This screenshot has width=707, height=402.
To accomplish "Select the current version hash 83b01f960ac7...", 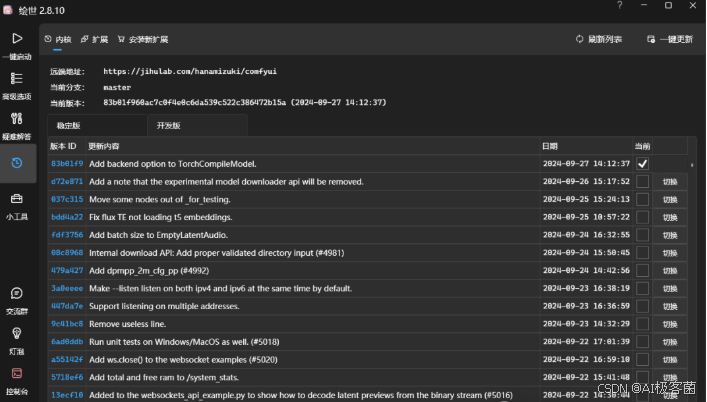I will coord(245,103).
